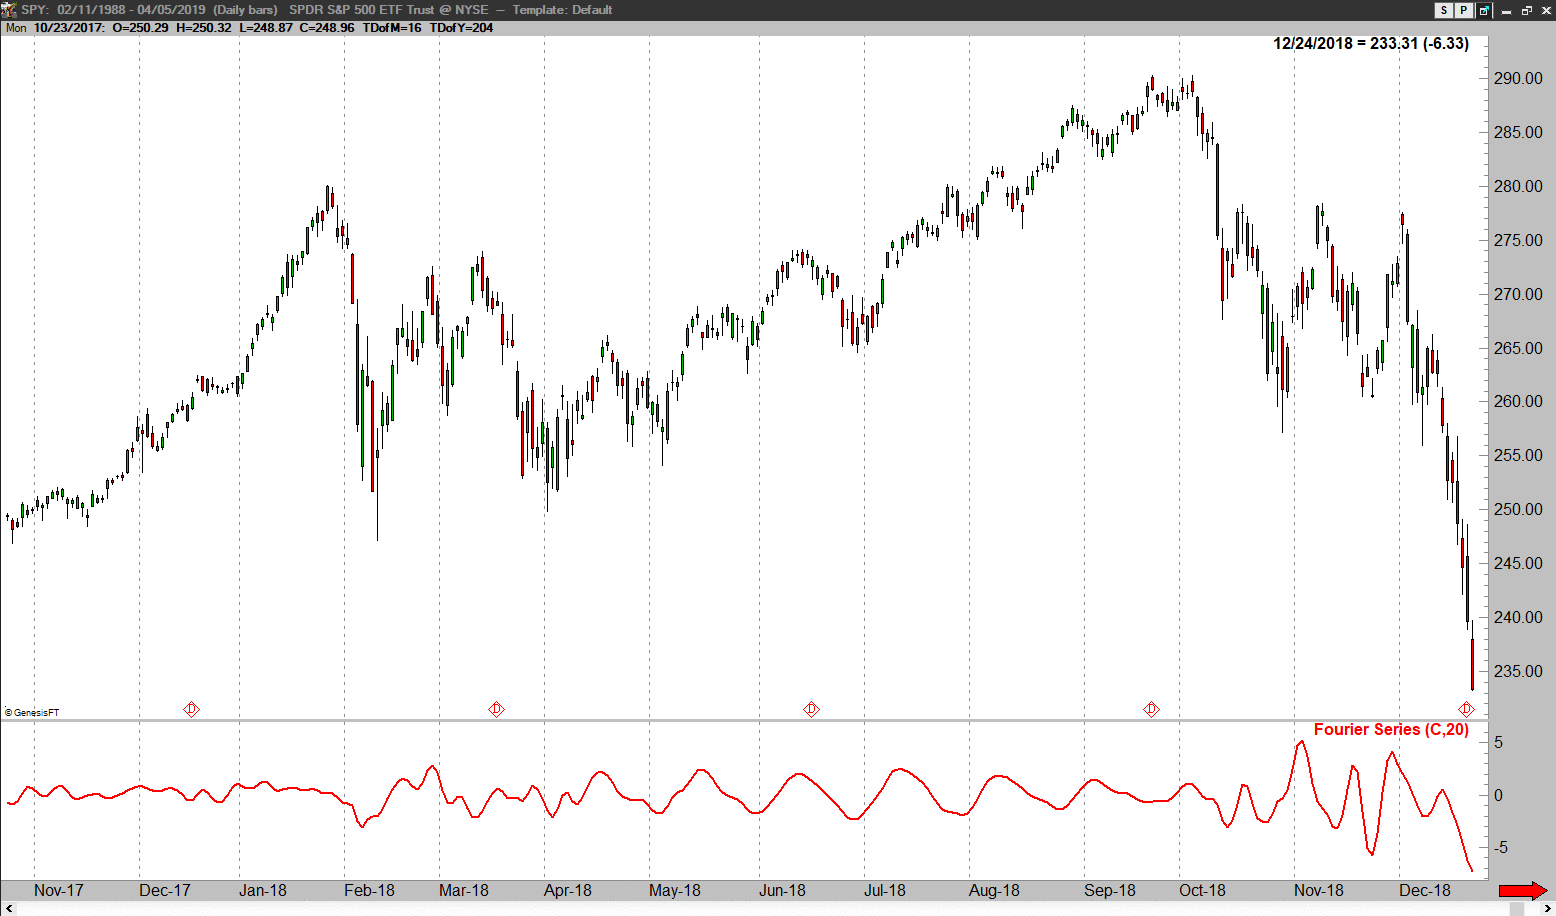
Task: Click the 12/24/2018 = 233.31 price readout
Action: point(1371,44)
